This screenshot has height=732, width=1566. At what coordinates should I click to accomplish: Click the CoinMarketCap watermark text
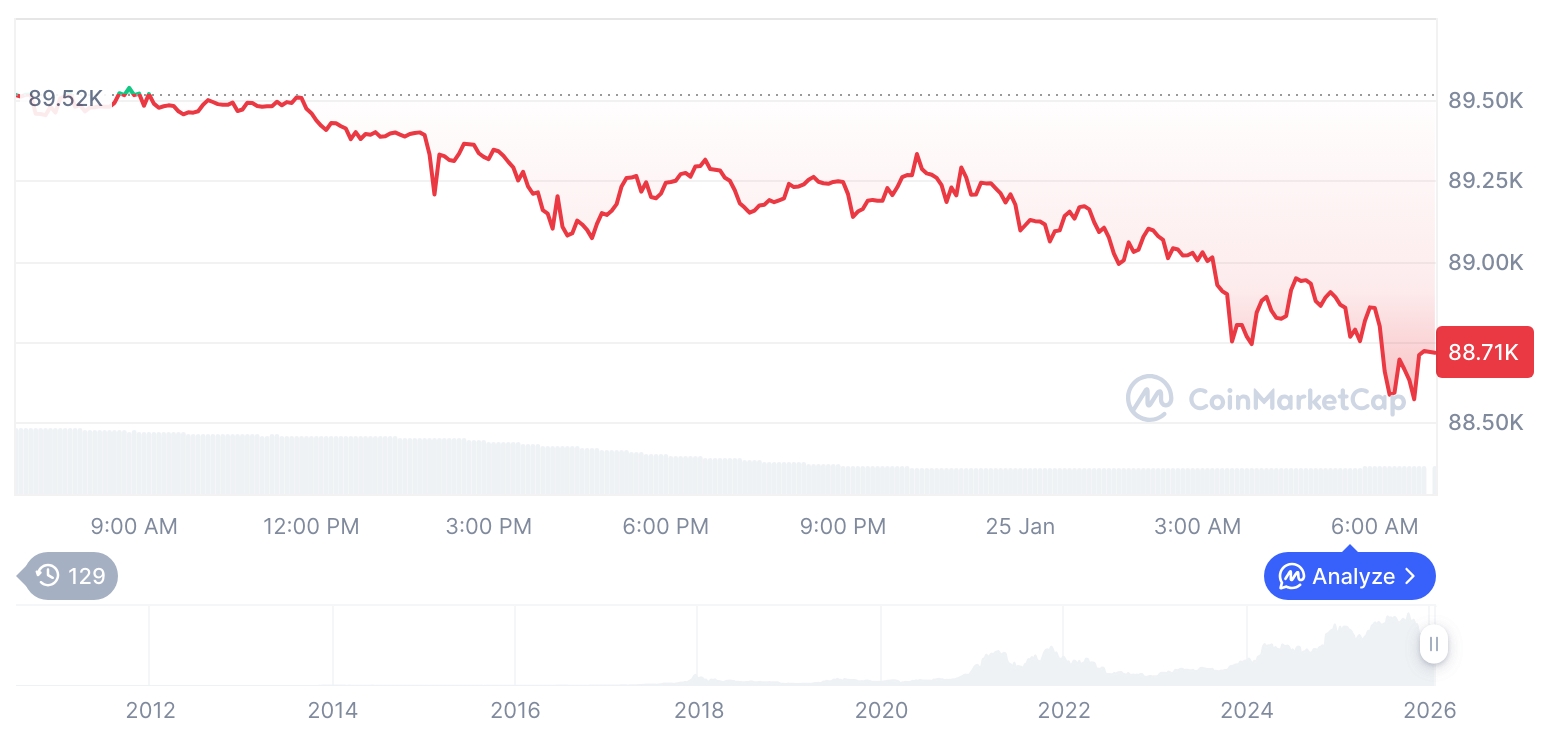tap(1296, 399)
